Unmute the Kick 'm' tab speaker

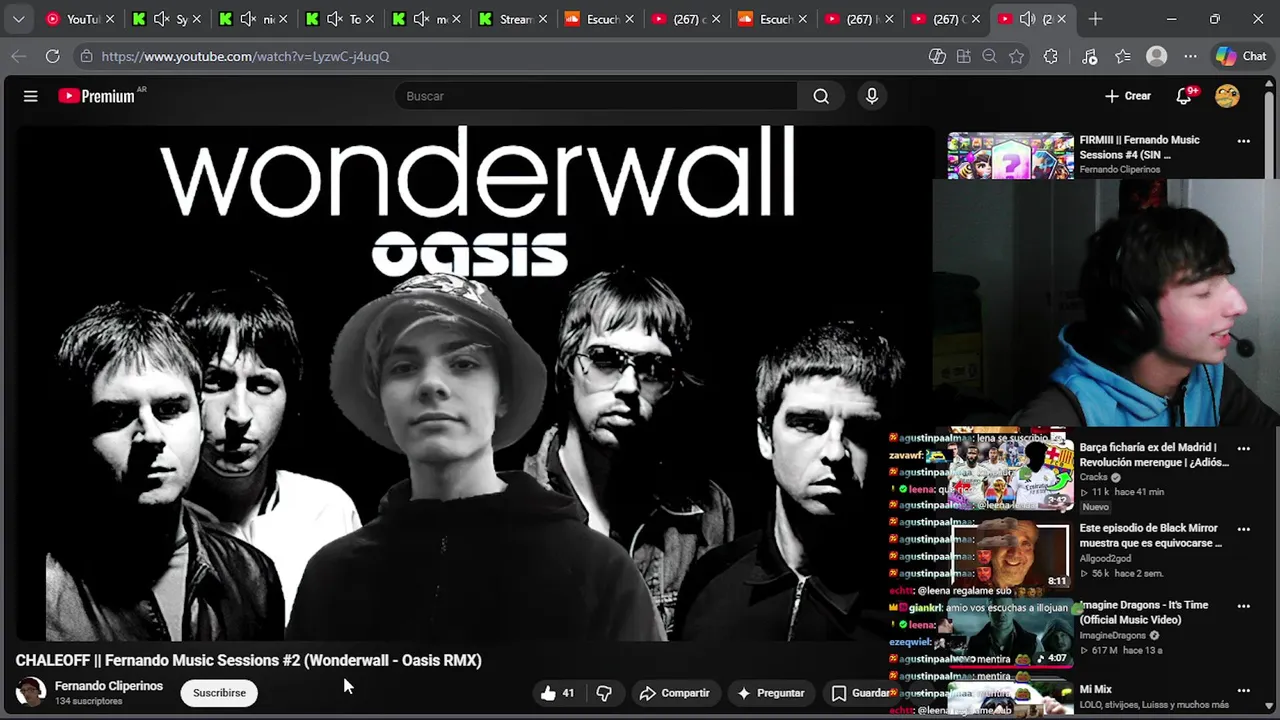tap(422, 19)
